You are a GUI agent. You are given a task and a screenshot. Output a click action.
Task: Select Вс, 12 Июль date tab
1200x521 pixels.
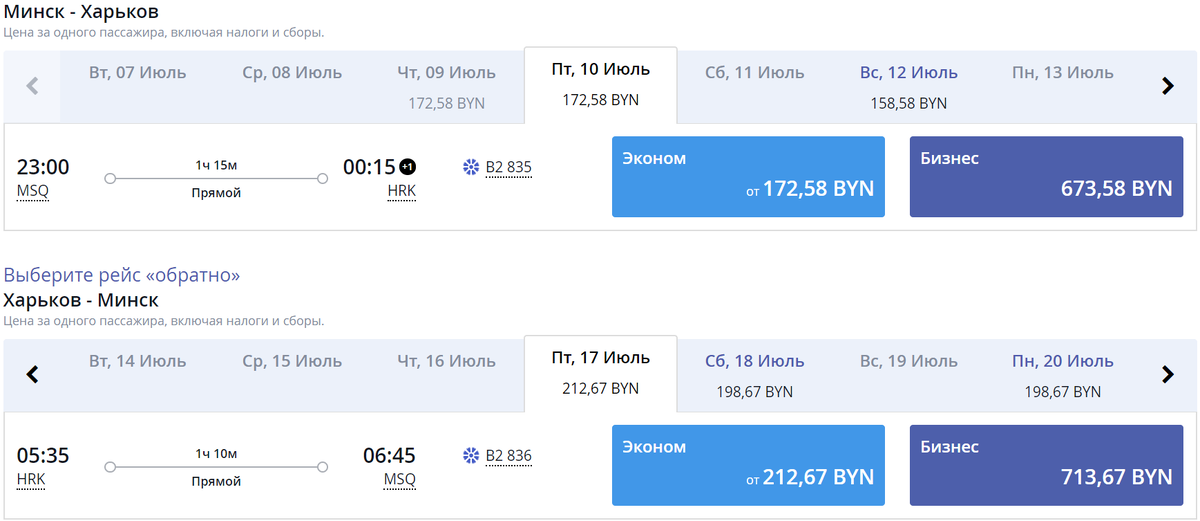click(x=908, y=86)
